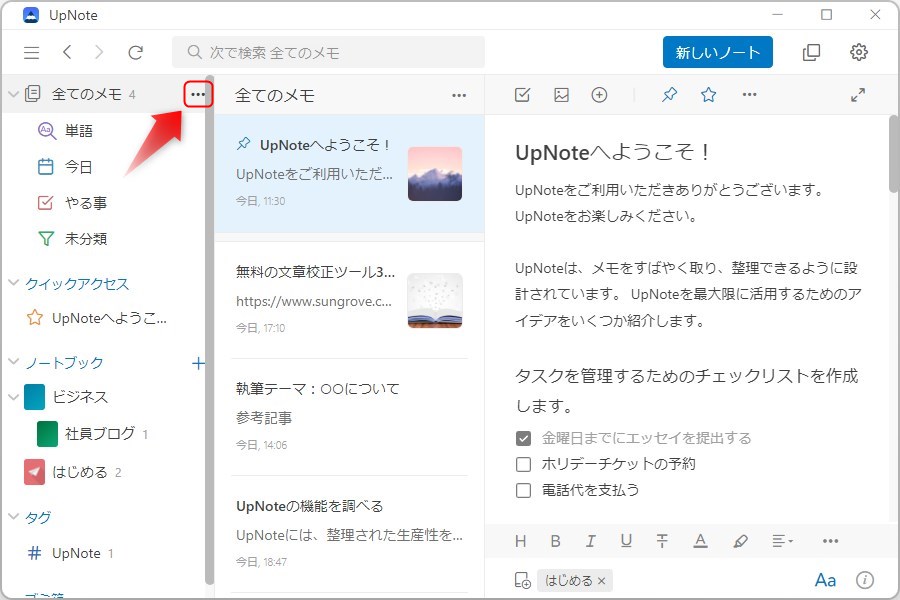Check ホリデーチケットの予約 checkbox
The height and width of the screenshot is (600, 900).
point(523,464)
